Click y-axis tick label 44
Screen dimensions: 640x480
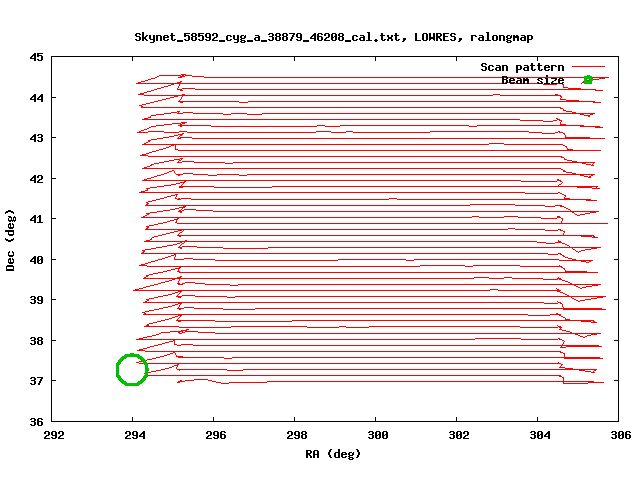tap(36, 98)
